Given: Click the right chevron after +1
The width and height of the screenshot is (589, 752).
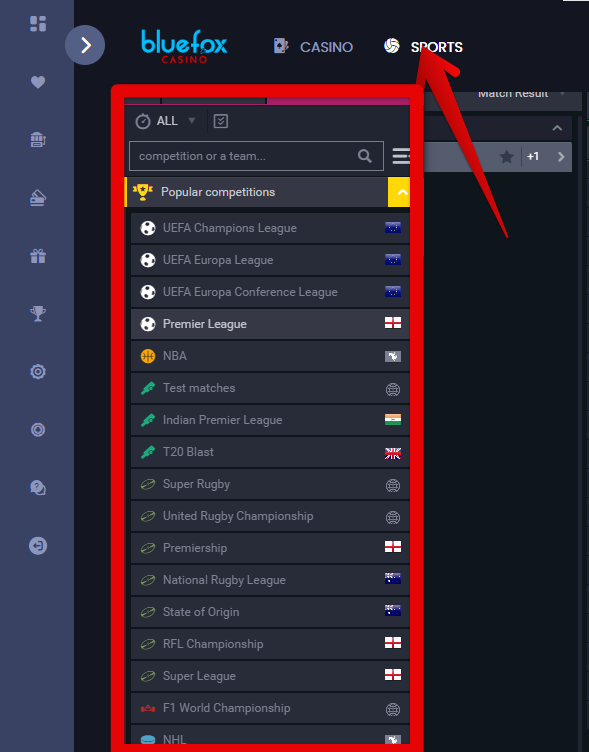Looking at the screenshot, I should (x=561, y=156).
